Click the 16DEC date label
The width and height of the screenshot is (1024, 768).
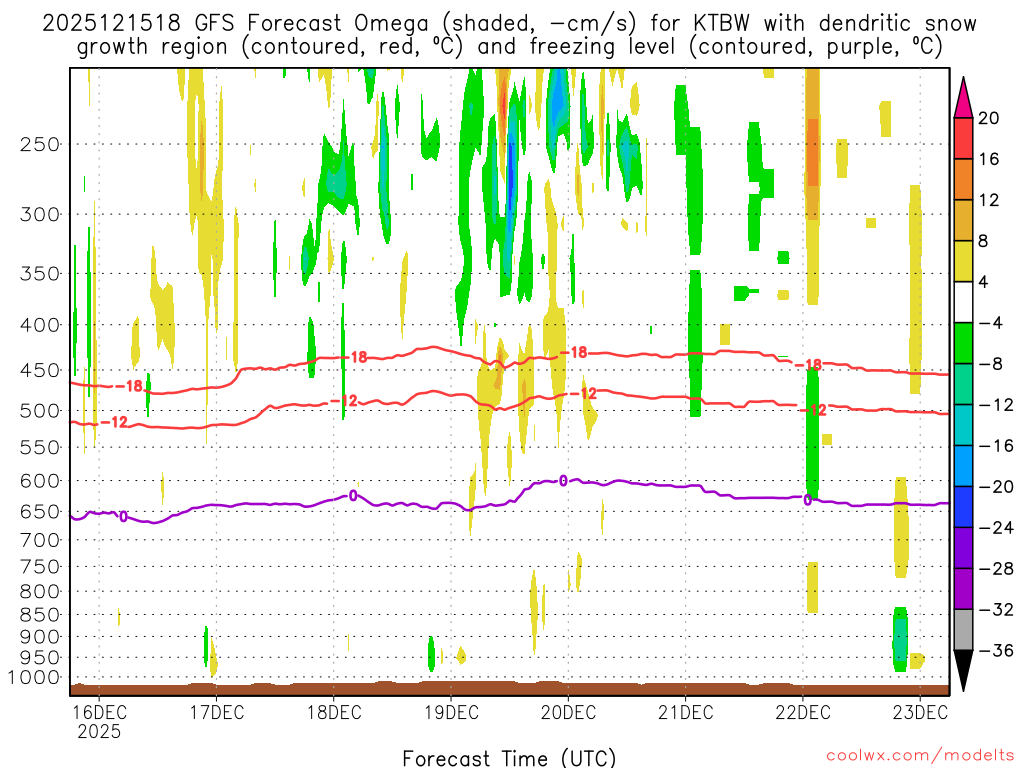pyautogui.click(x=99, y=712)
